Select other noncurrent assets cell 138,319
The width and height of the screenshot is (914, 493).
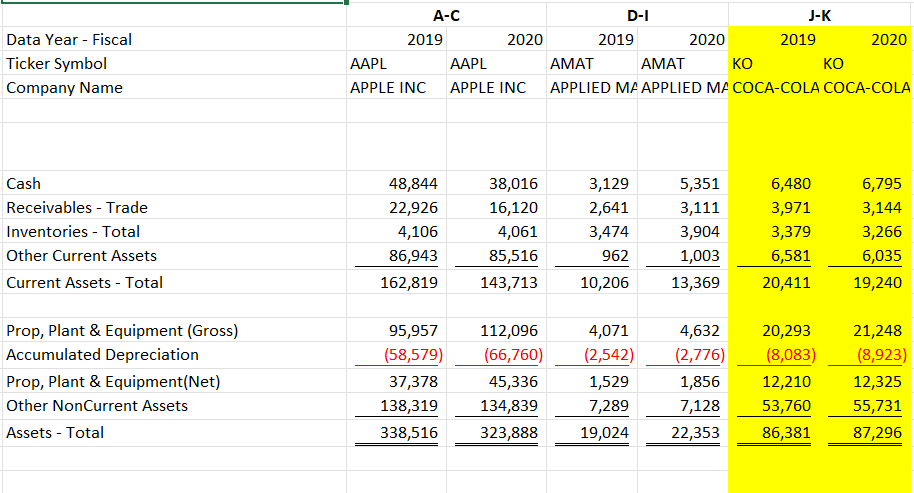tap(396, 406)
